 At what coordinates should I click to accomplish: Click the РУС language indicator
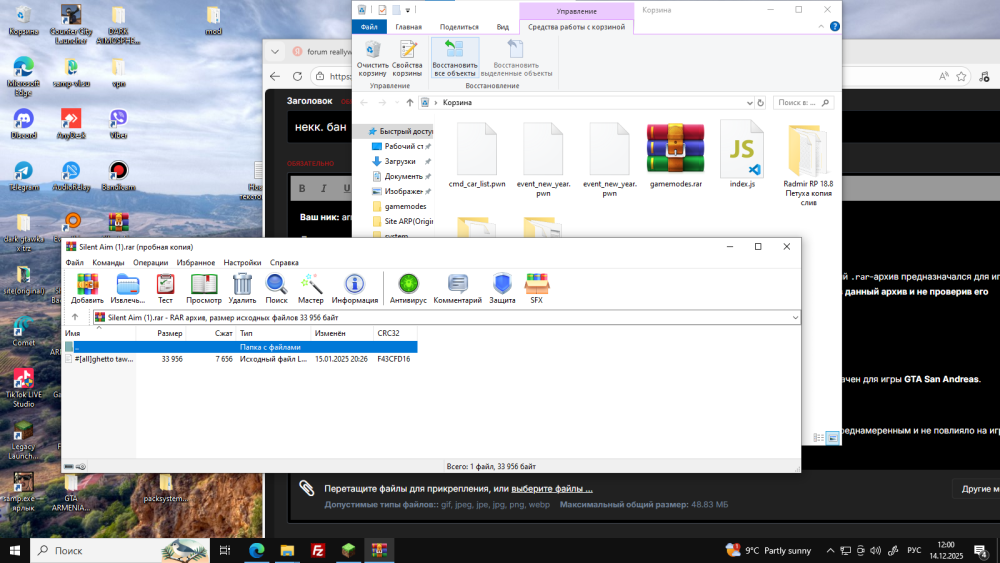click(914, 550)
